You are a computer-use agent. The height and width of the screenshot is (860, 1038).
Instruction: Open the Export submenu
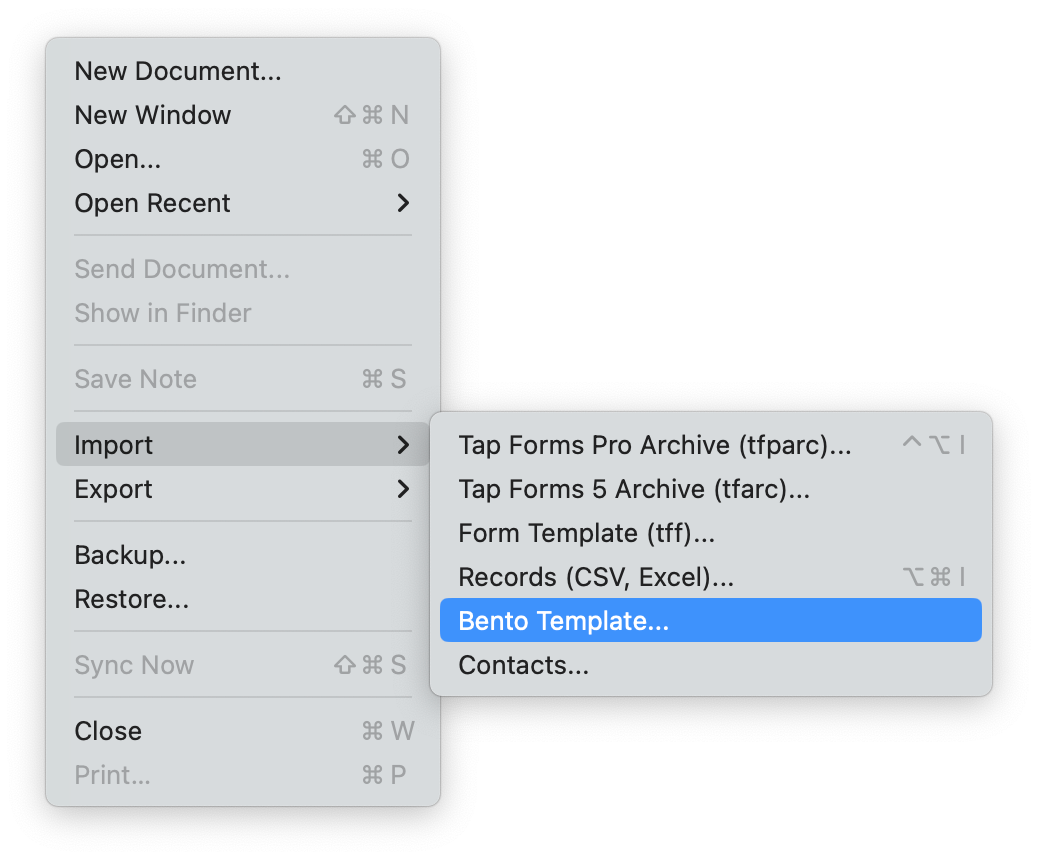tap(242, 489)
